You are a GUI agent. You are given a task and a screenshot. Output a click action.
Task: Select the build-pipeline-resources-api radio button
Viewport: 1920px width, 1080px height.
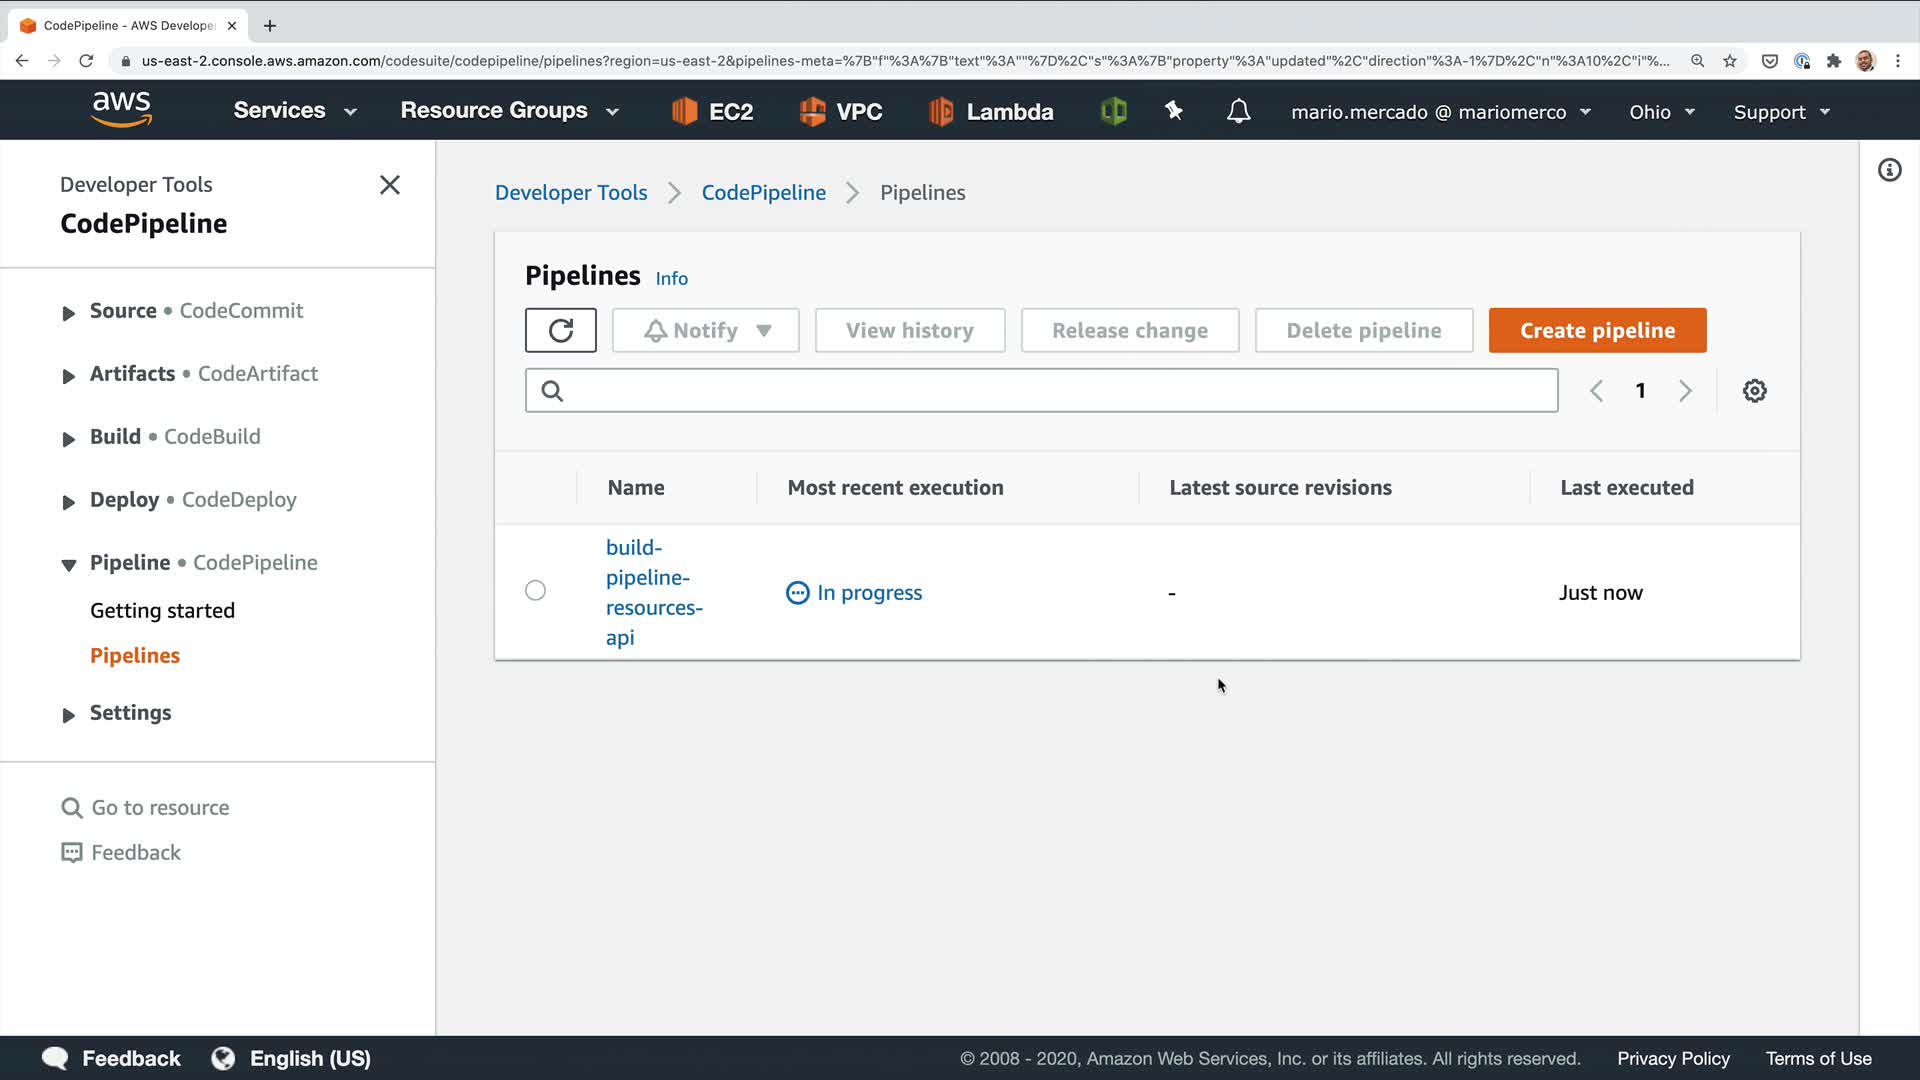click(535, 591)
